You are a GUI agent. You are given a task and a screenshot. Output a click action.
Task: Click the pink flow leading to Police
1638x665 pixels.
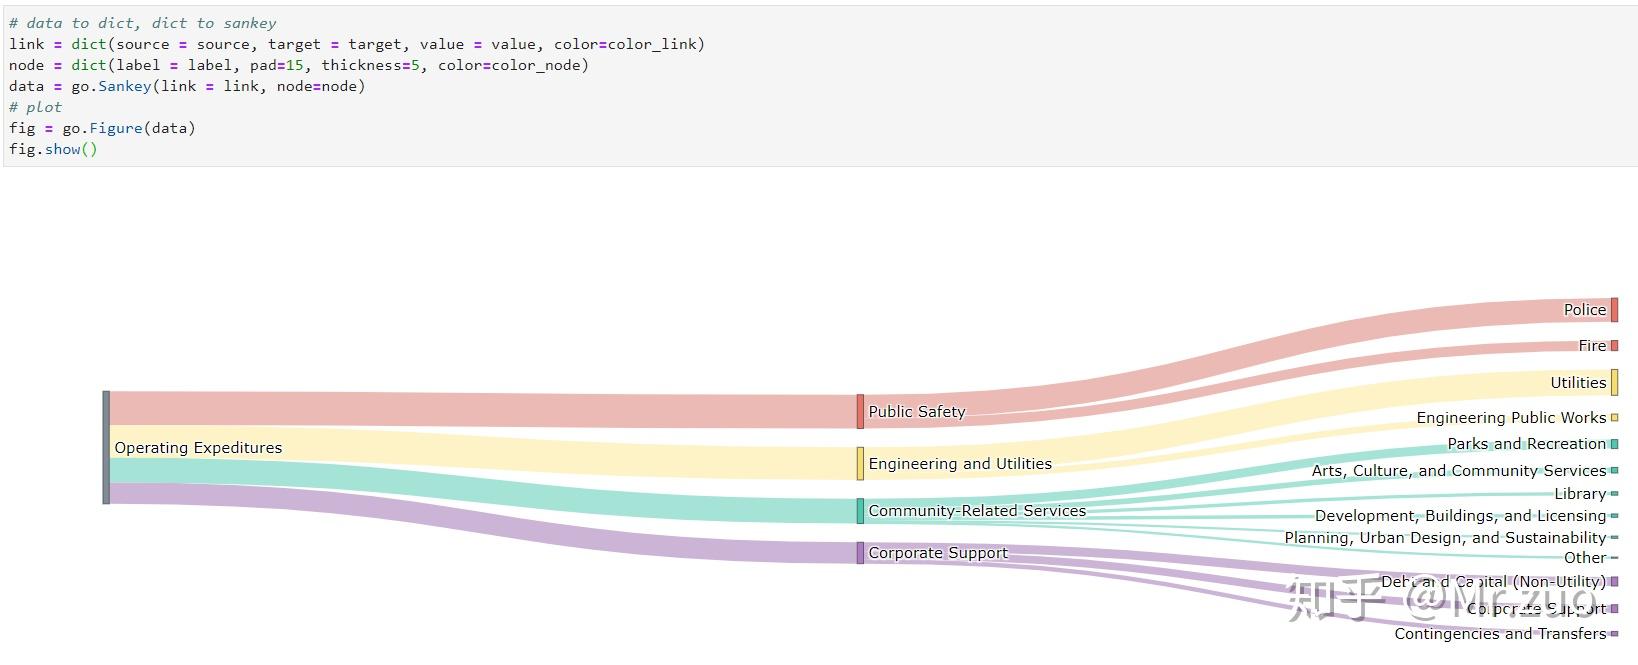coord(1300,345)
